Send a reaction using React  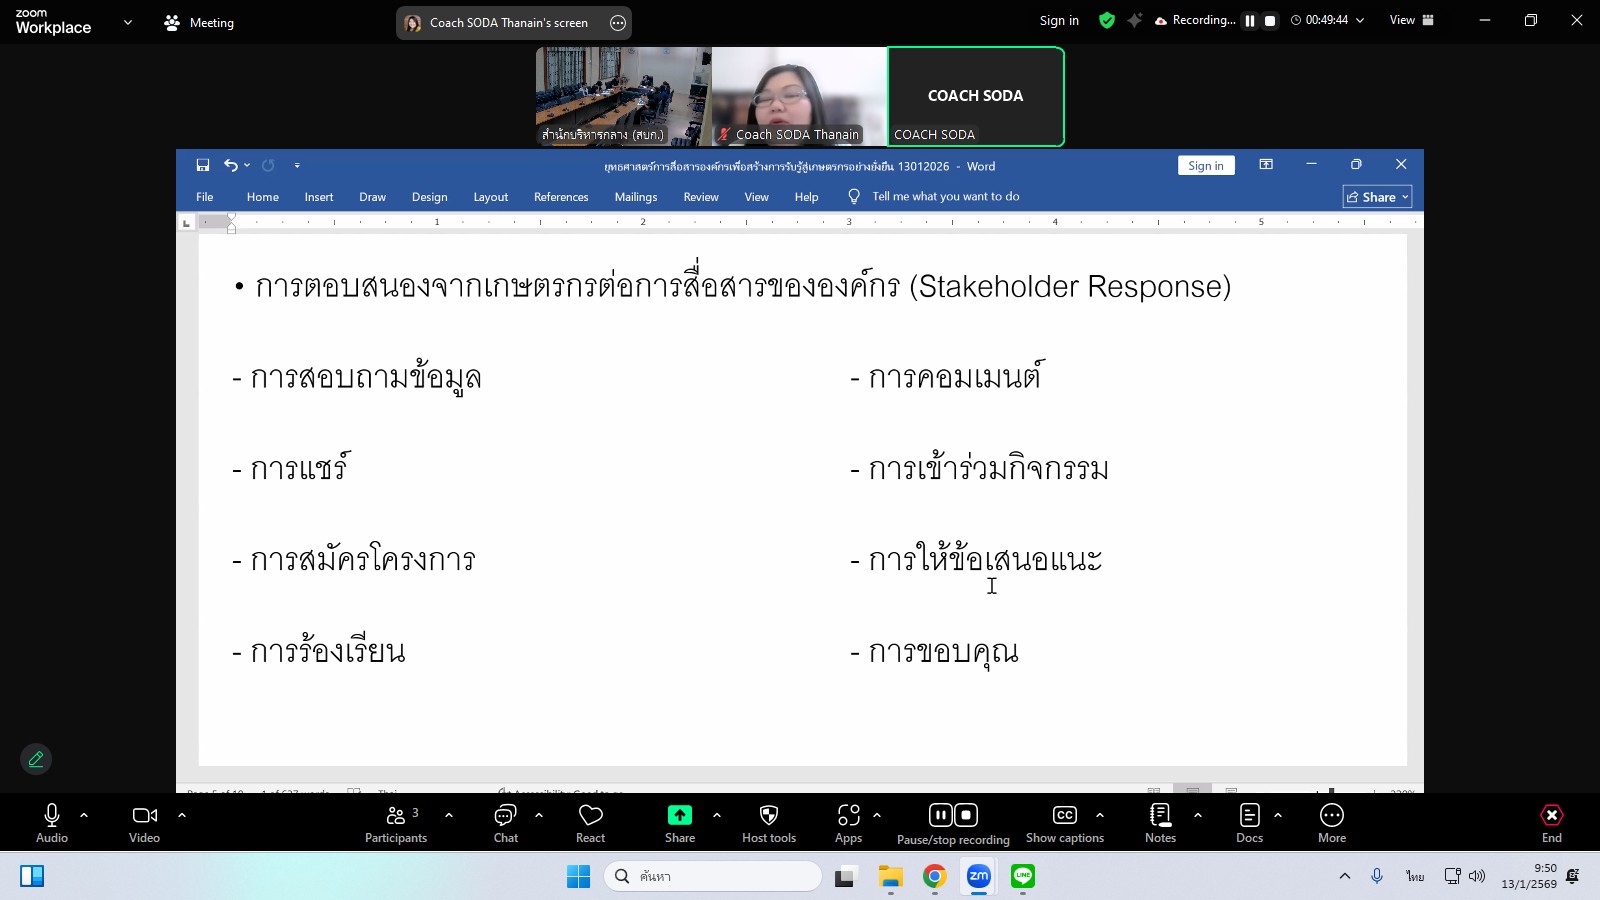pyautogui.click(x=590, y=821)
